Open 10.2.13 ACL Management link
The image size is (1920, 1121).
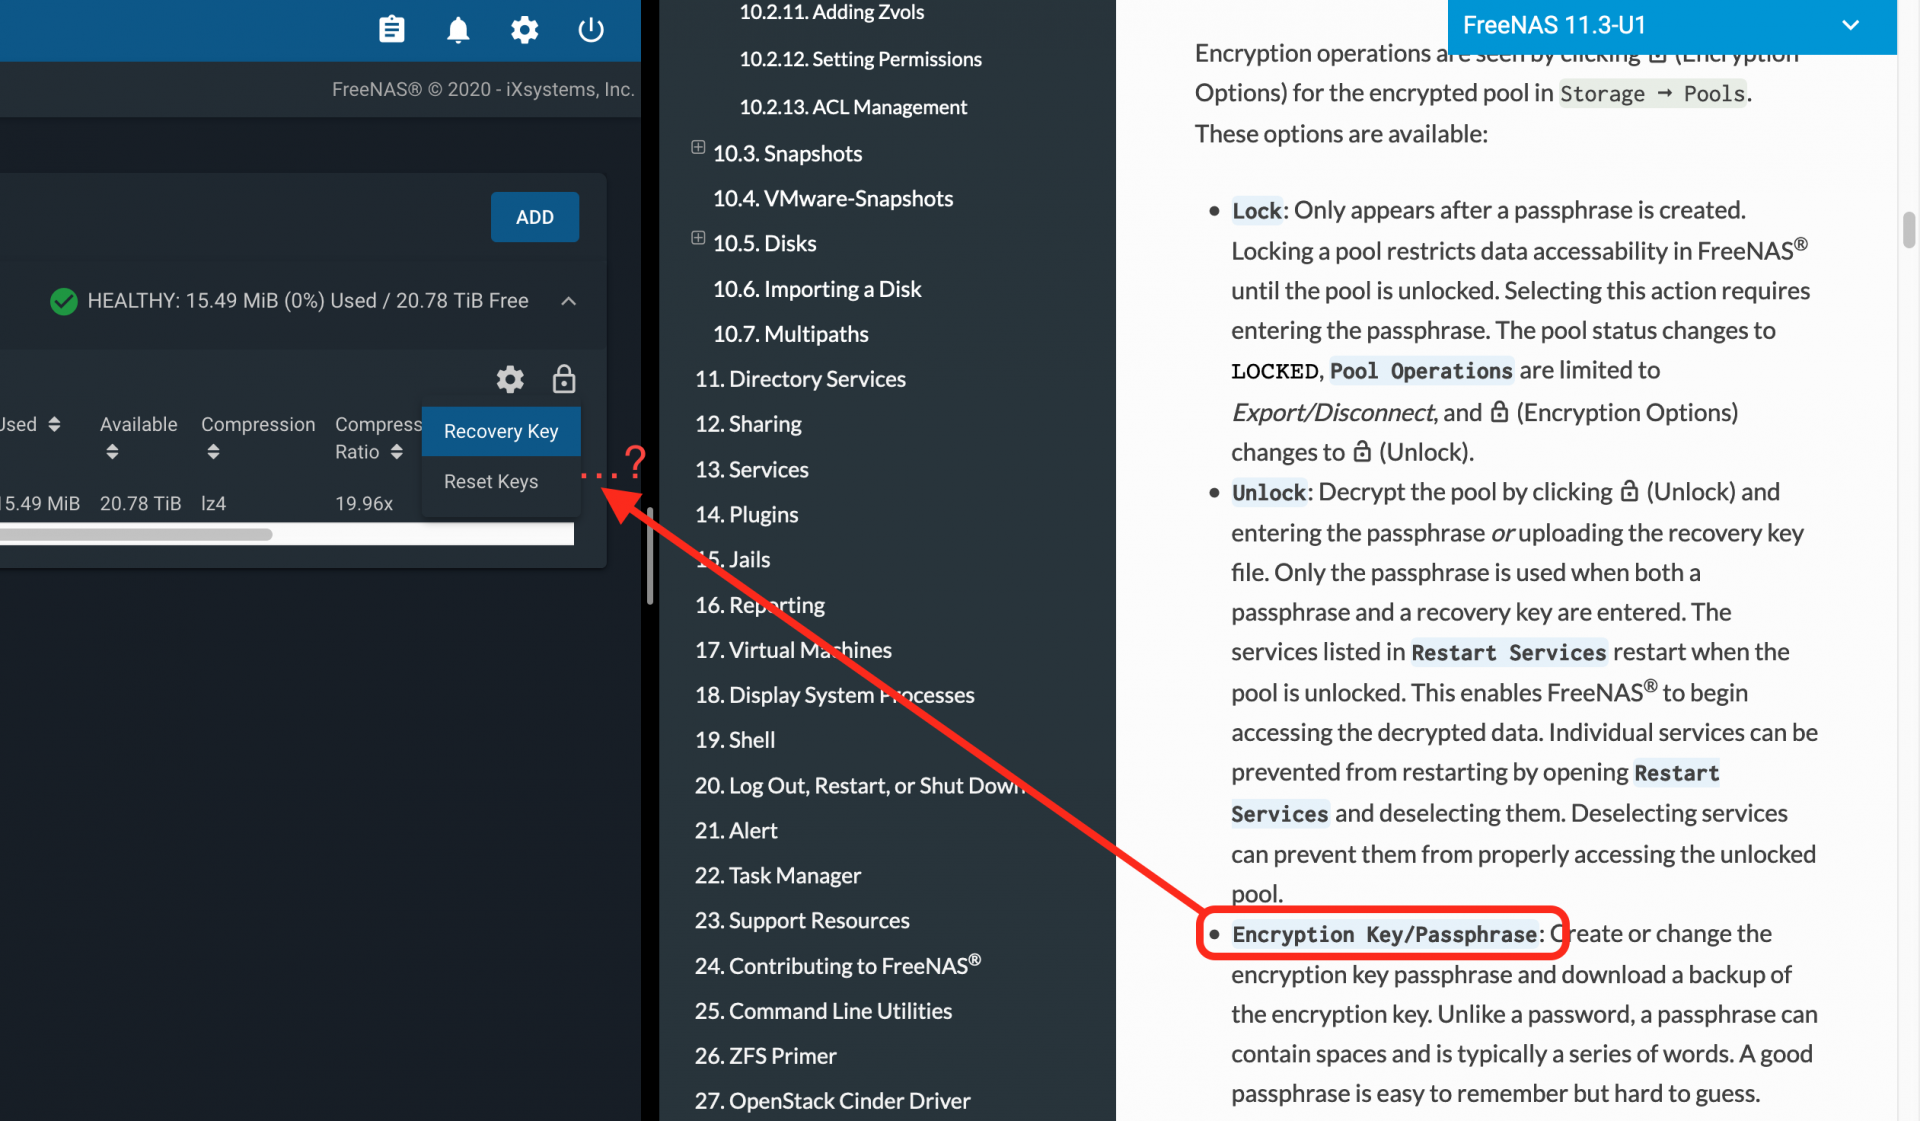[x=853, y=107]
